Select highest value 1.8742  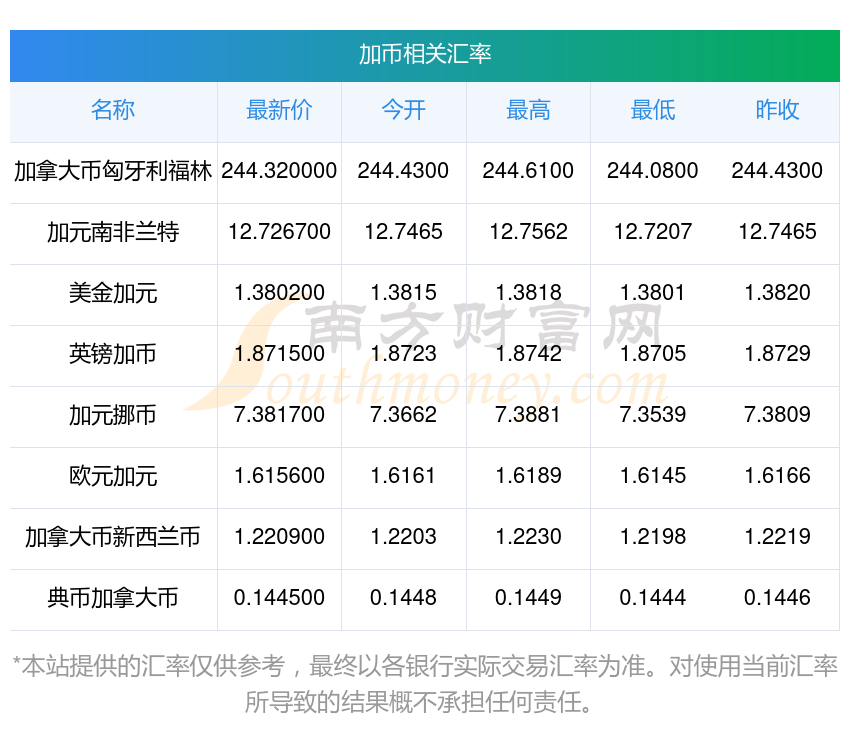pos(528,354)
